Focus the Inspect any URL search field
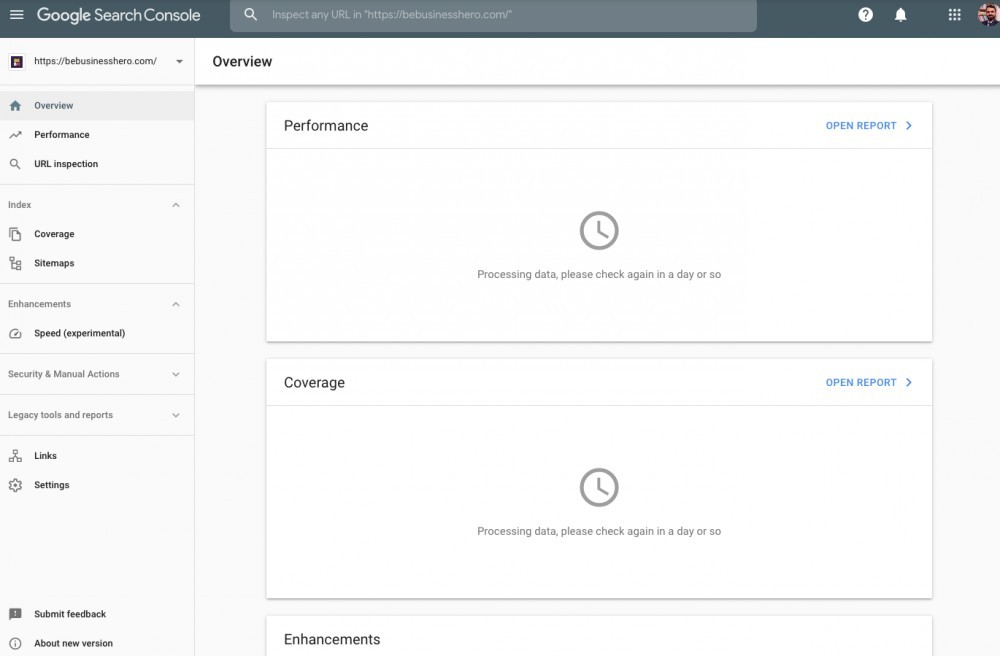 [493, 15]
